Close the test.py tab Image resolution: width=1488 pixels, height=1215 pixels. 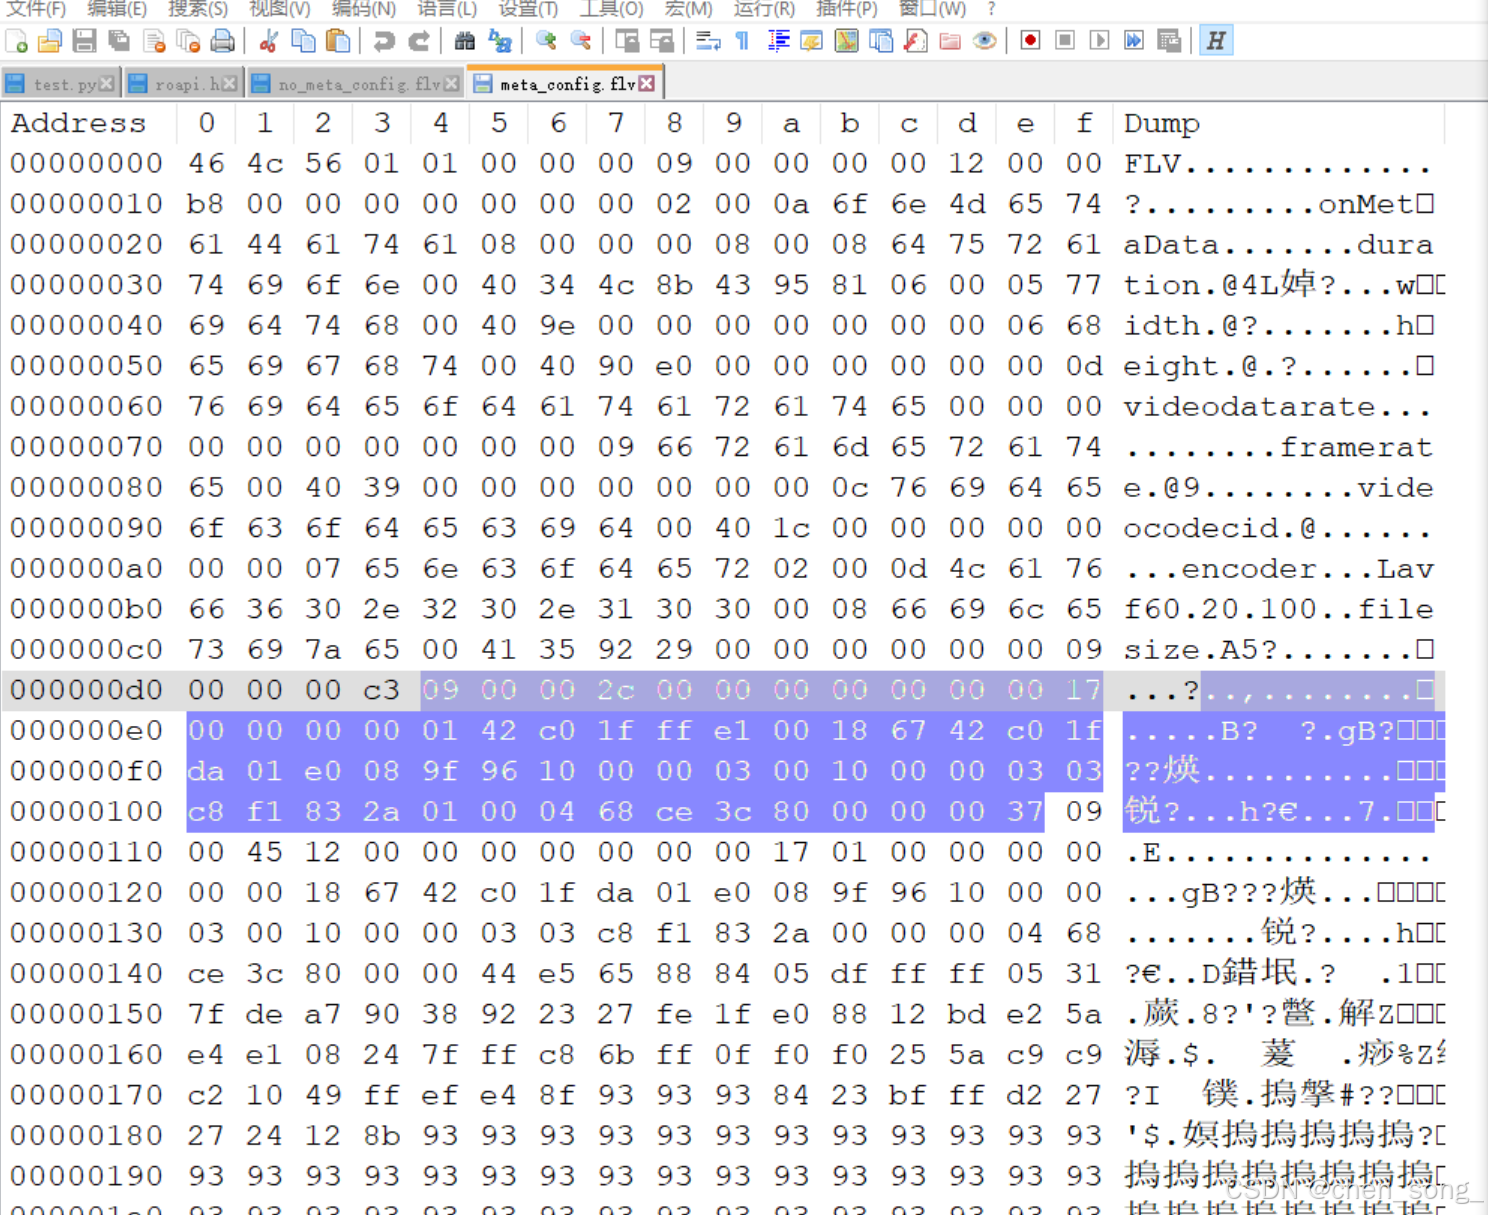[x=107, y=84]
